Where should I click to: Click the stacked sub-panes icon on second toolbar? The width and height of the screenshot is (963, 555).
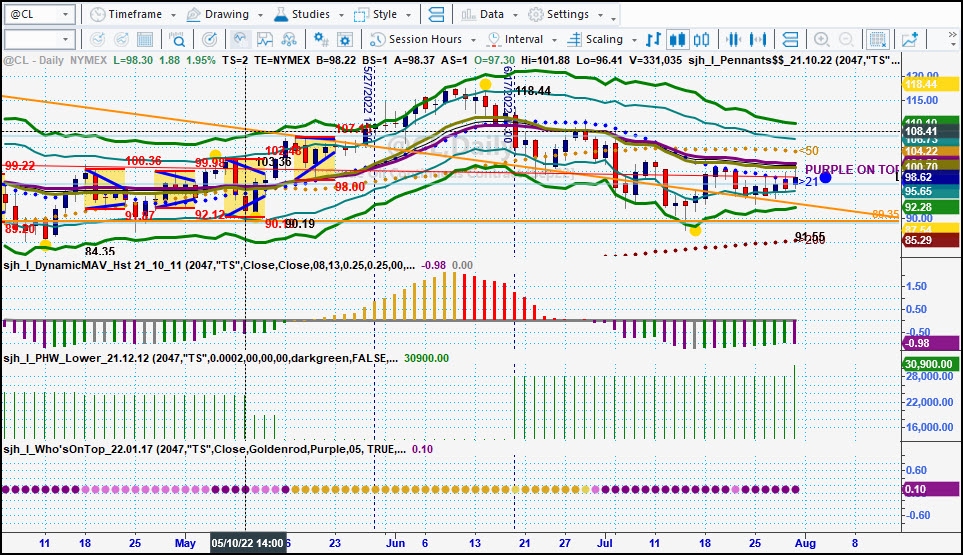point(790,39)
